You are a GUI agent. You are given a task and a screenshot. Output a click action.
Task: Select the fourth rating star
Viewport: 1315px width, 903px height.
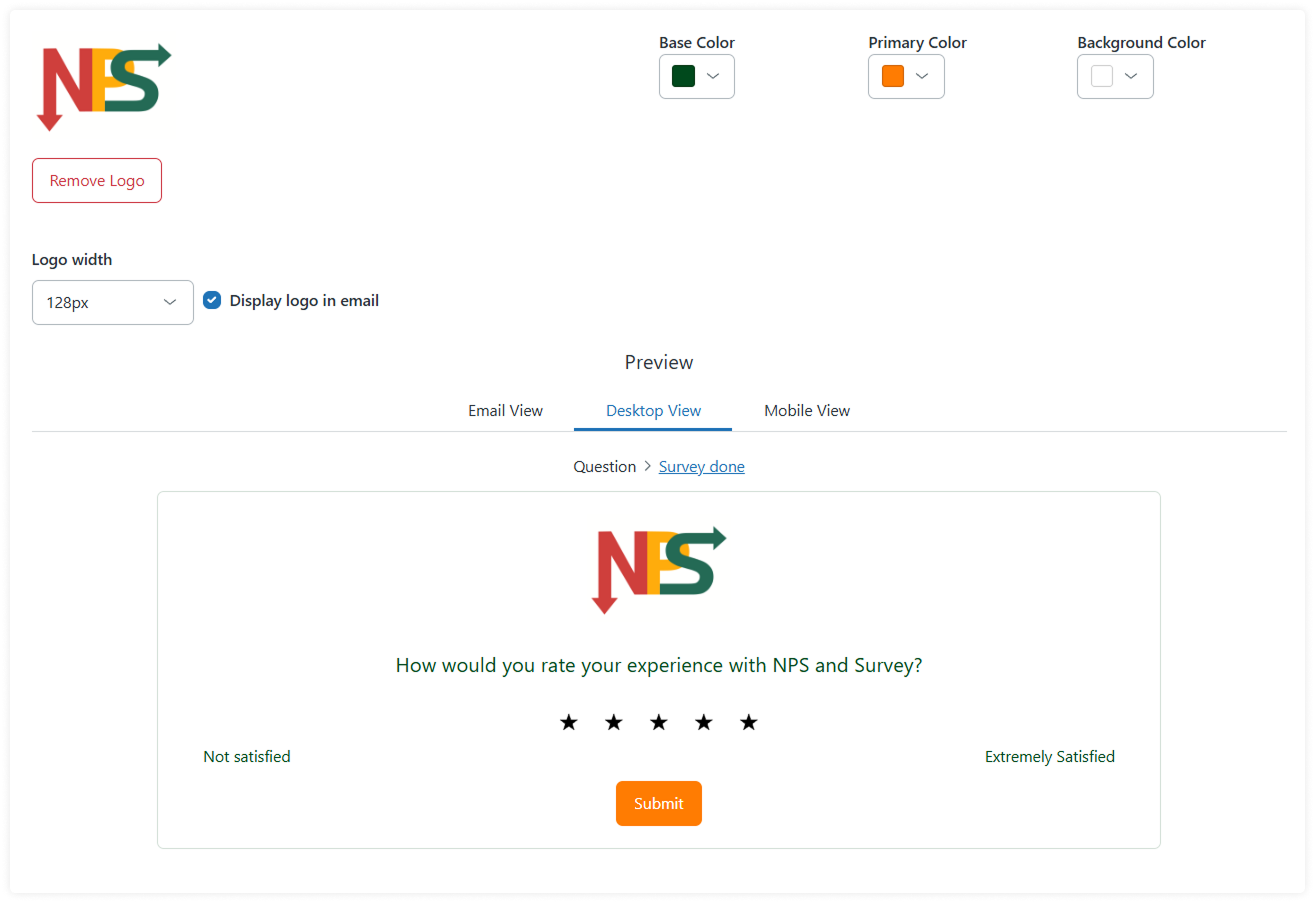703,721
